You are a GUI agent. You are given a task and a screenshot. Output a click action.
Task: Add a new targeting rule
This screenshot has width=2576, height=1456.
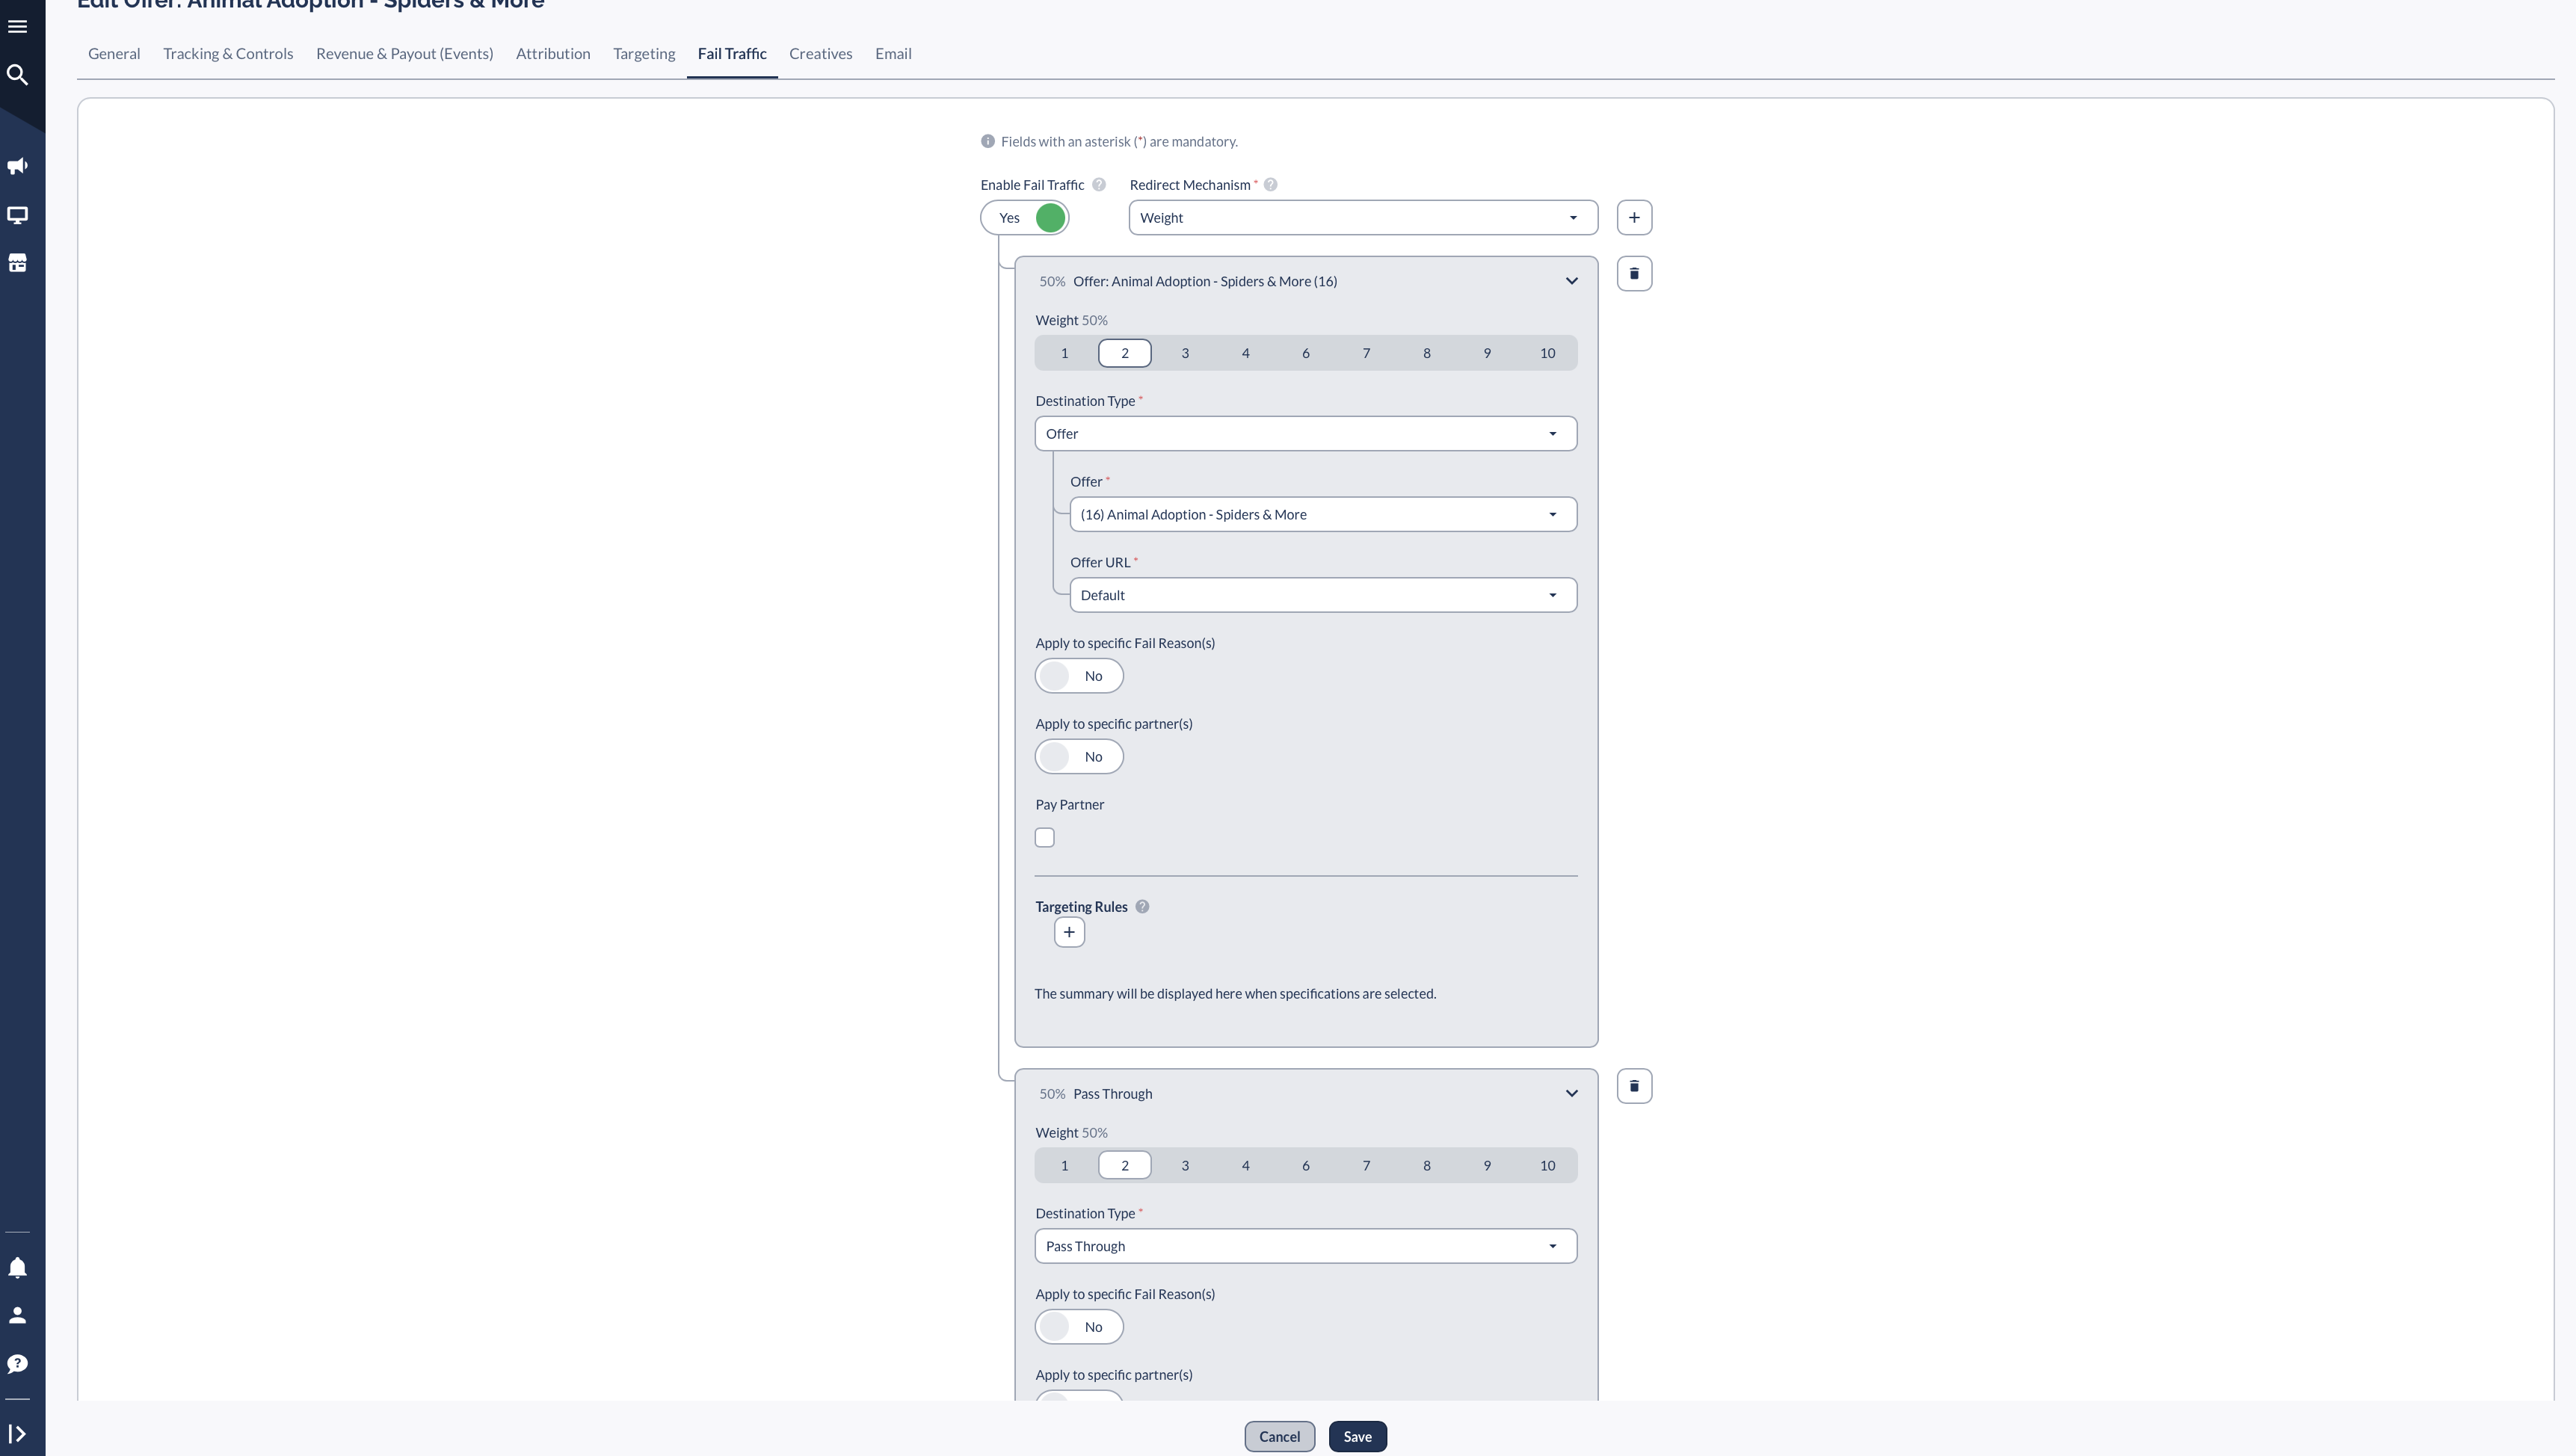(x=1069, y=932)
